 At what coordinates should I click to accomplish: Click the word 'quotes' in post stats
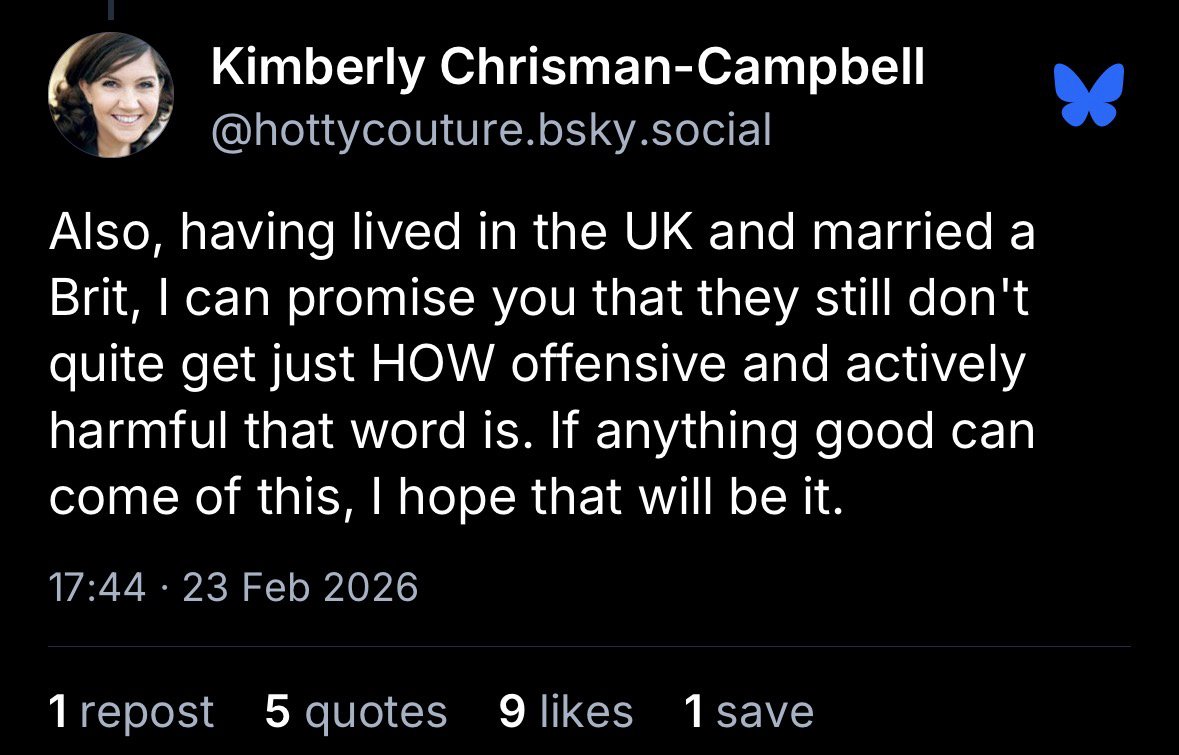click(x=375, y=711)
